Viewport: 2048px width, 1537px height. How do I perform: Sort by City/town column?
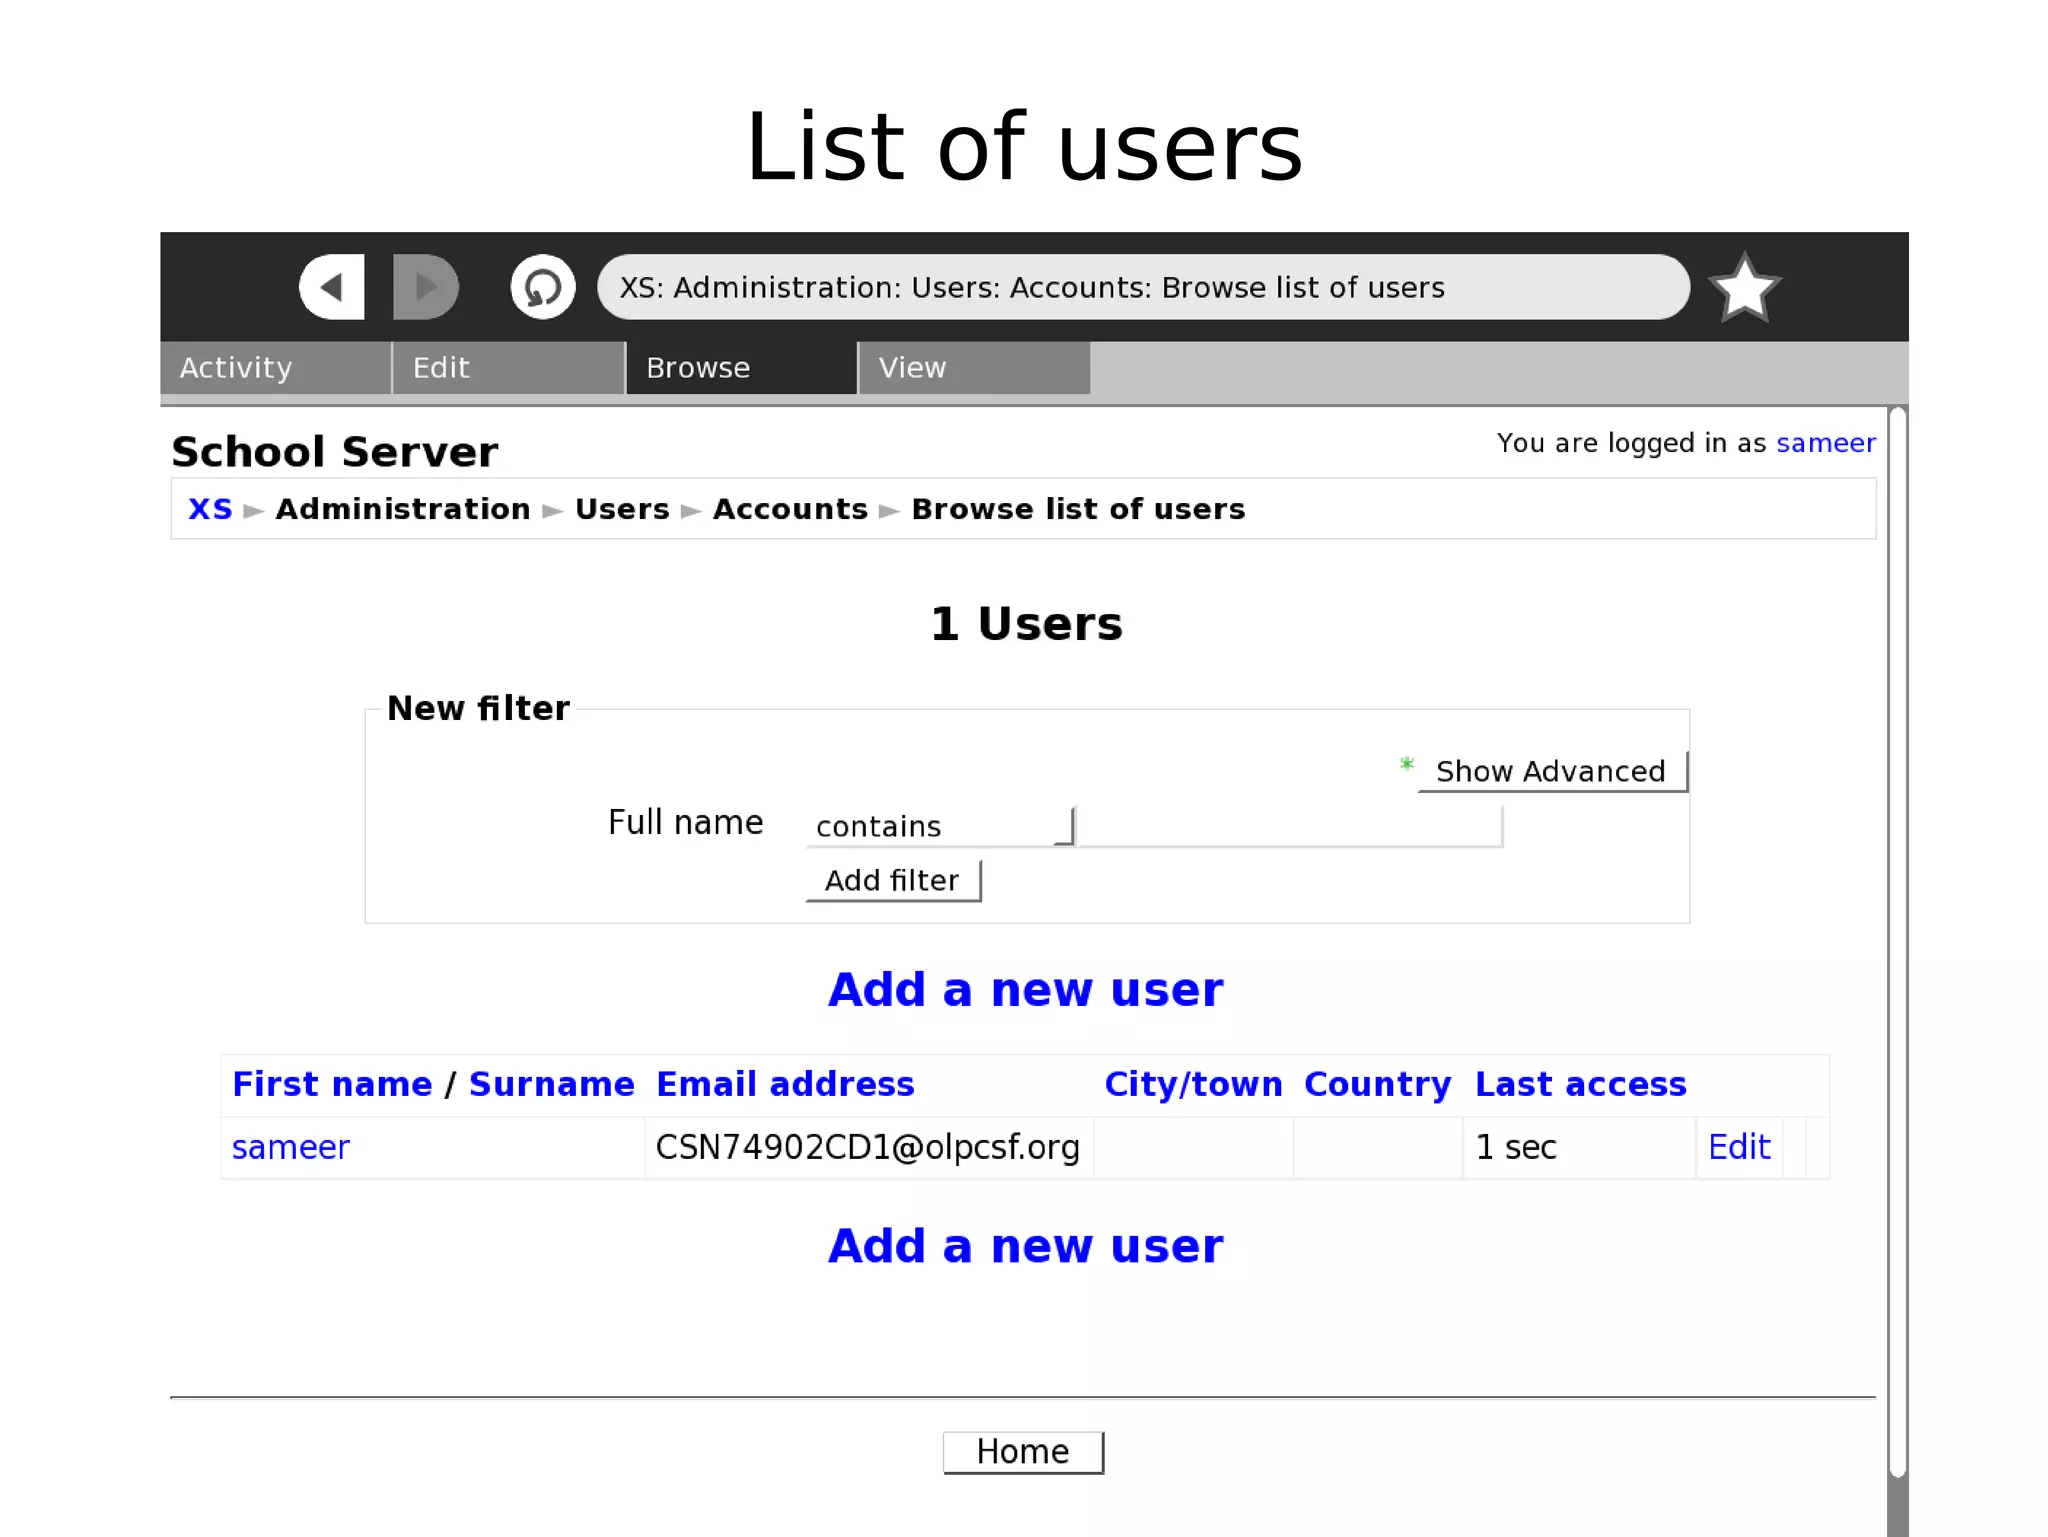pyautogui.click(x=1193, y=1084)
